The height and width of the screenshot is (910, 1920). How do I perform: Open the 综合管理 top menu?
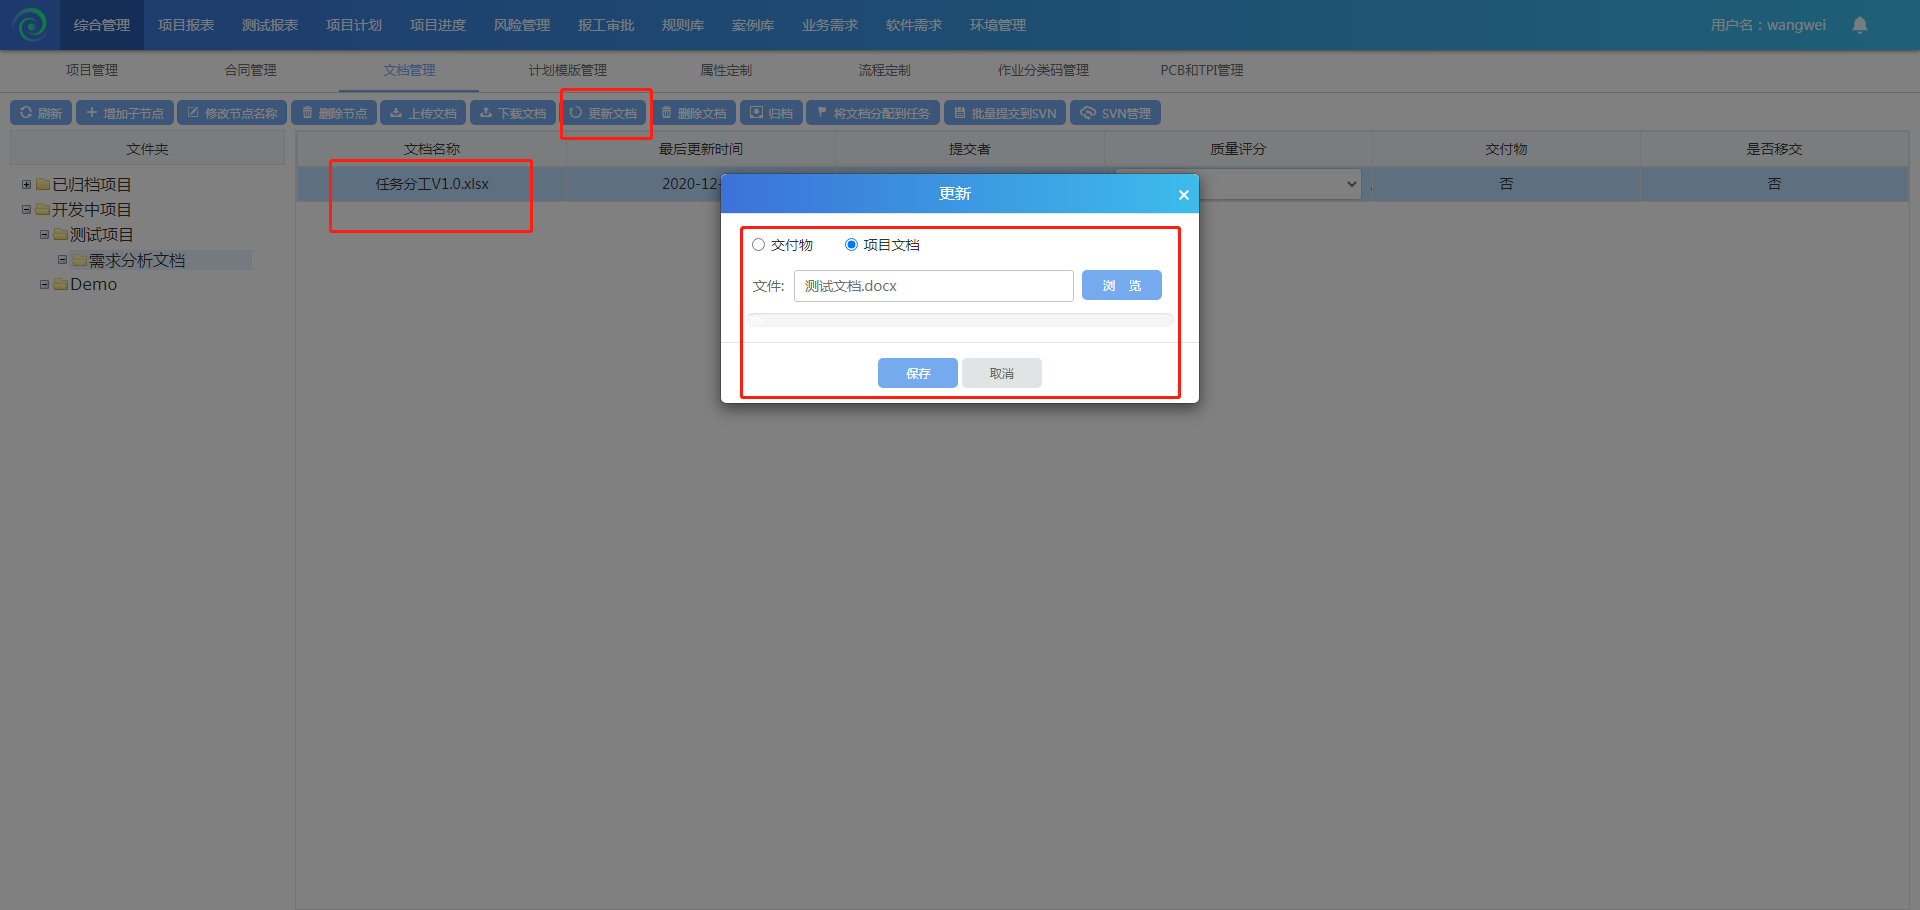click(102, 25)
